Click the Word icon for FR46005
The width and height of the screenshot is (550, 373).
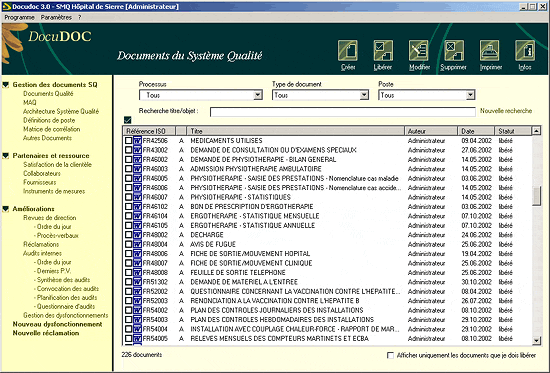[137, 178]
